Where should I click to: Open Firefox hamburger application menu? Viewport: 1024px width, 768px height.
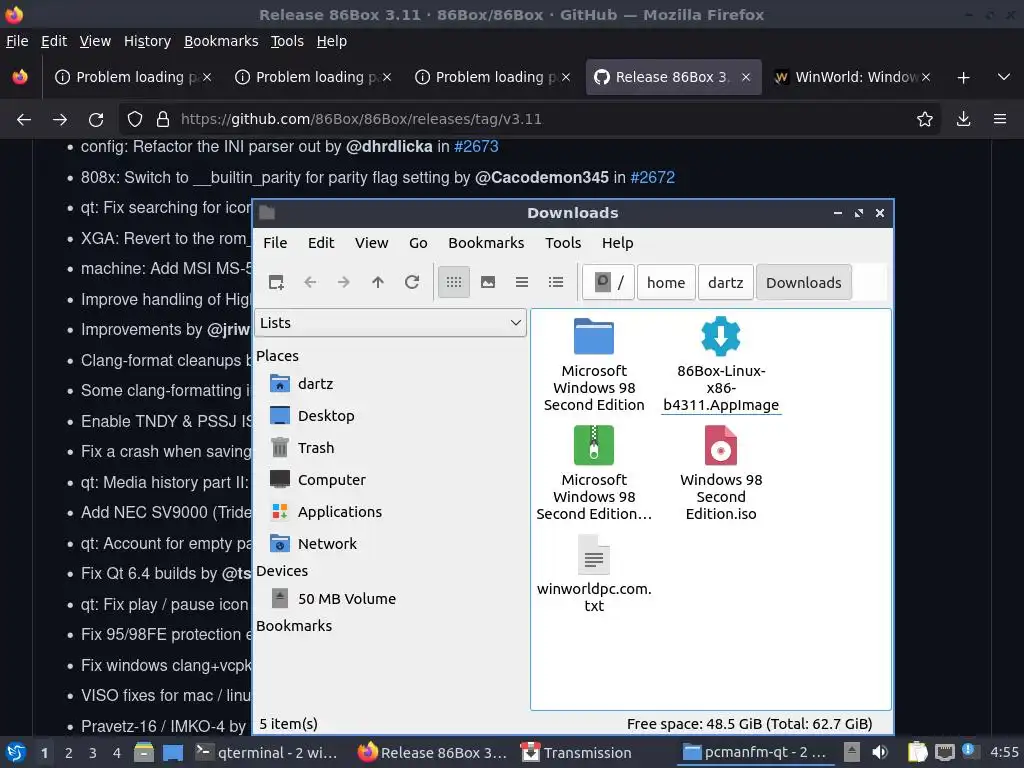[x=1000, y=120]
